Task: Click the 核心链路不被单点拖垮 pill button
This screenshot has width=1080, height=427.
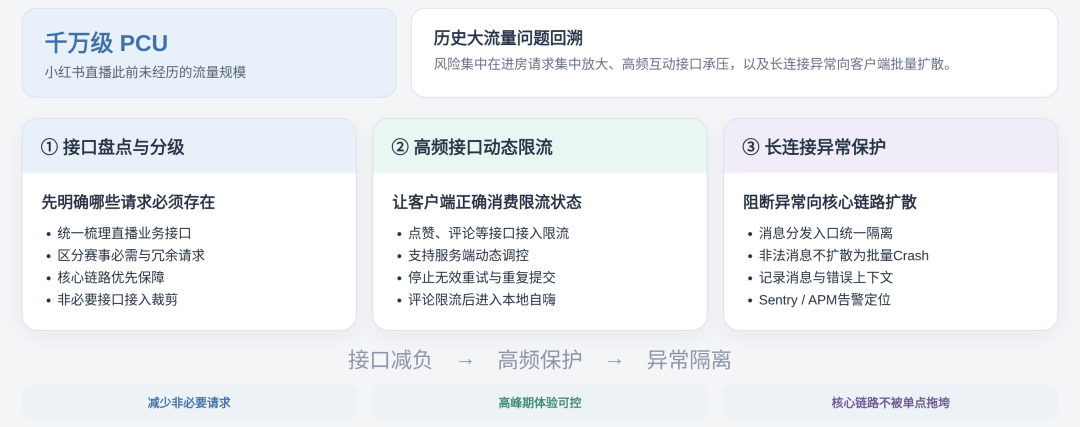Action: [x=891, y=402]
